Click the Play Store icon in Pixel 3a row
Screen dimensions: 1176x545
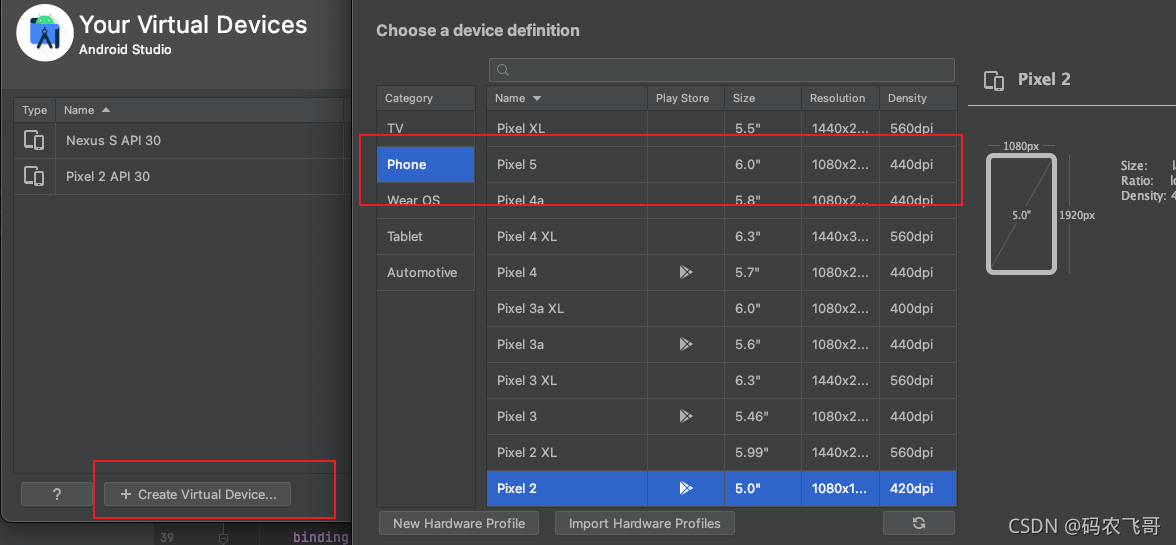(685, 344)
